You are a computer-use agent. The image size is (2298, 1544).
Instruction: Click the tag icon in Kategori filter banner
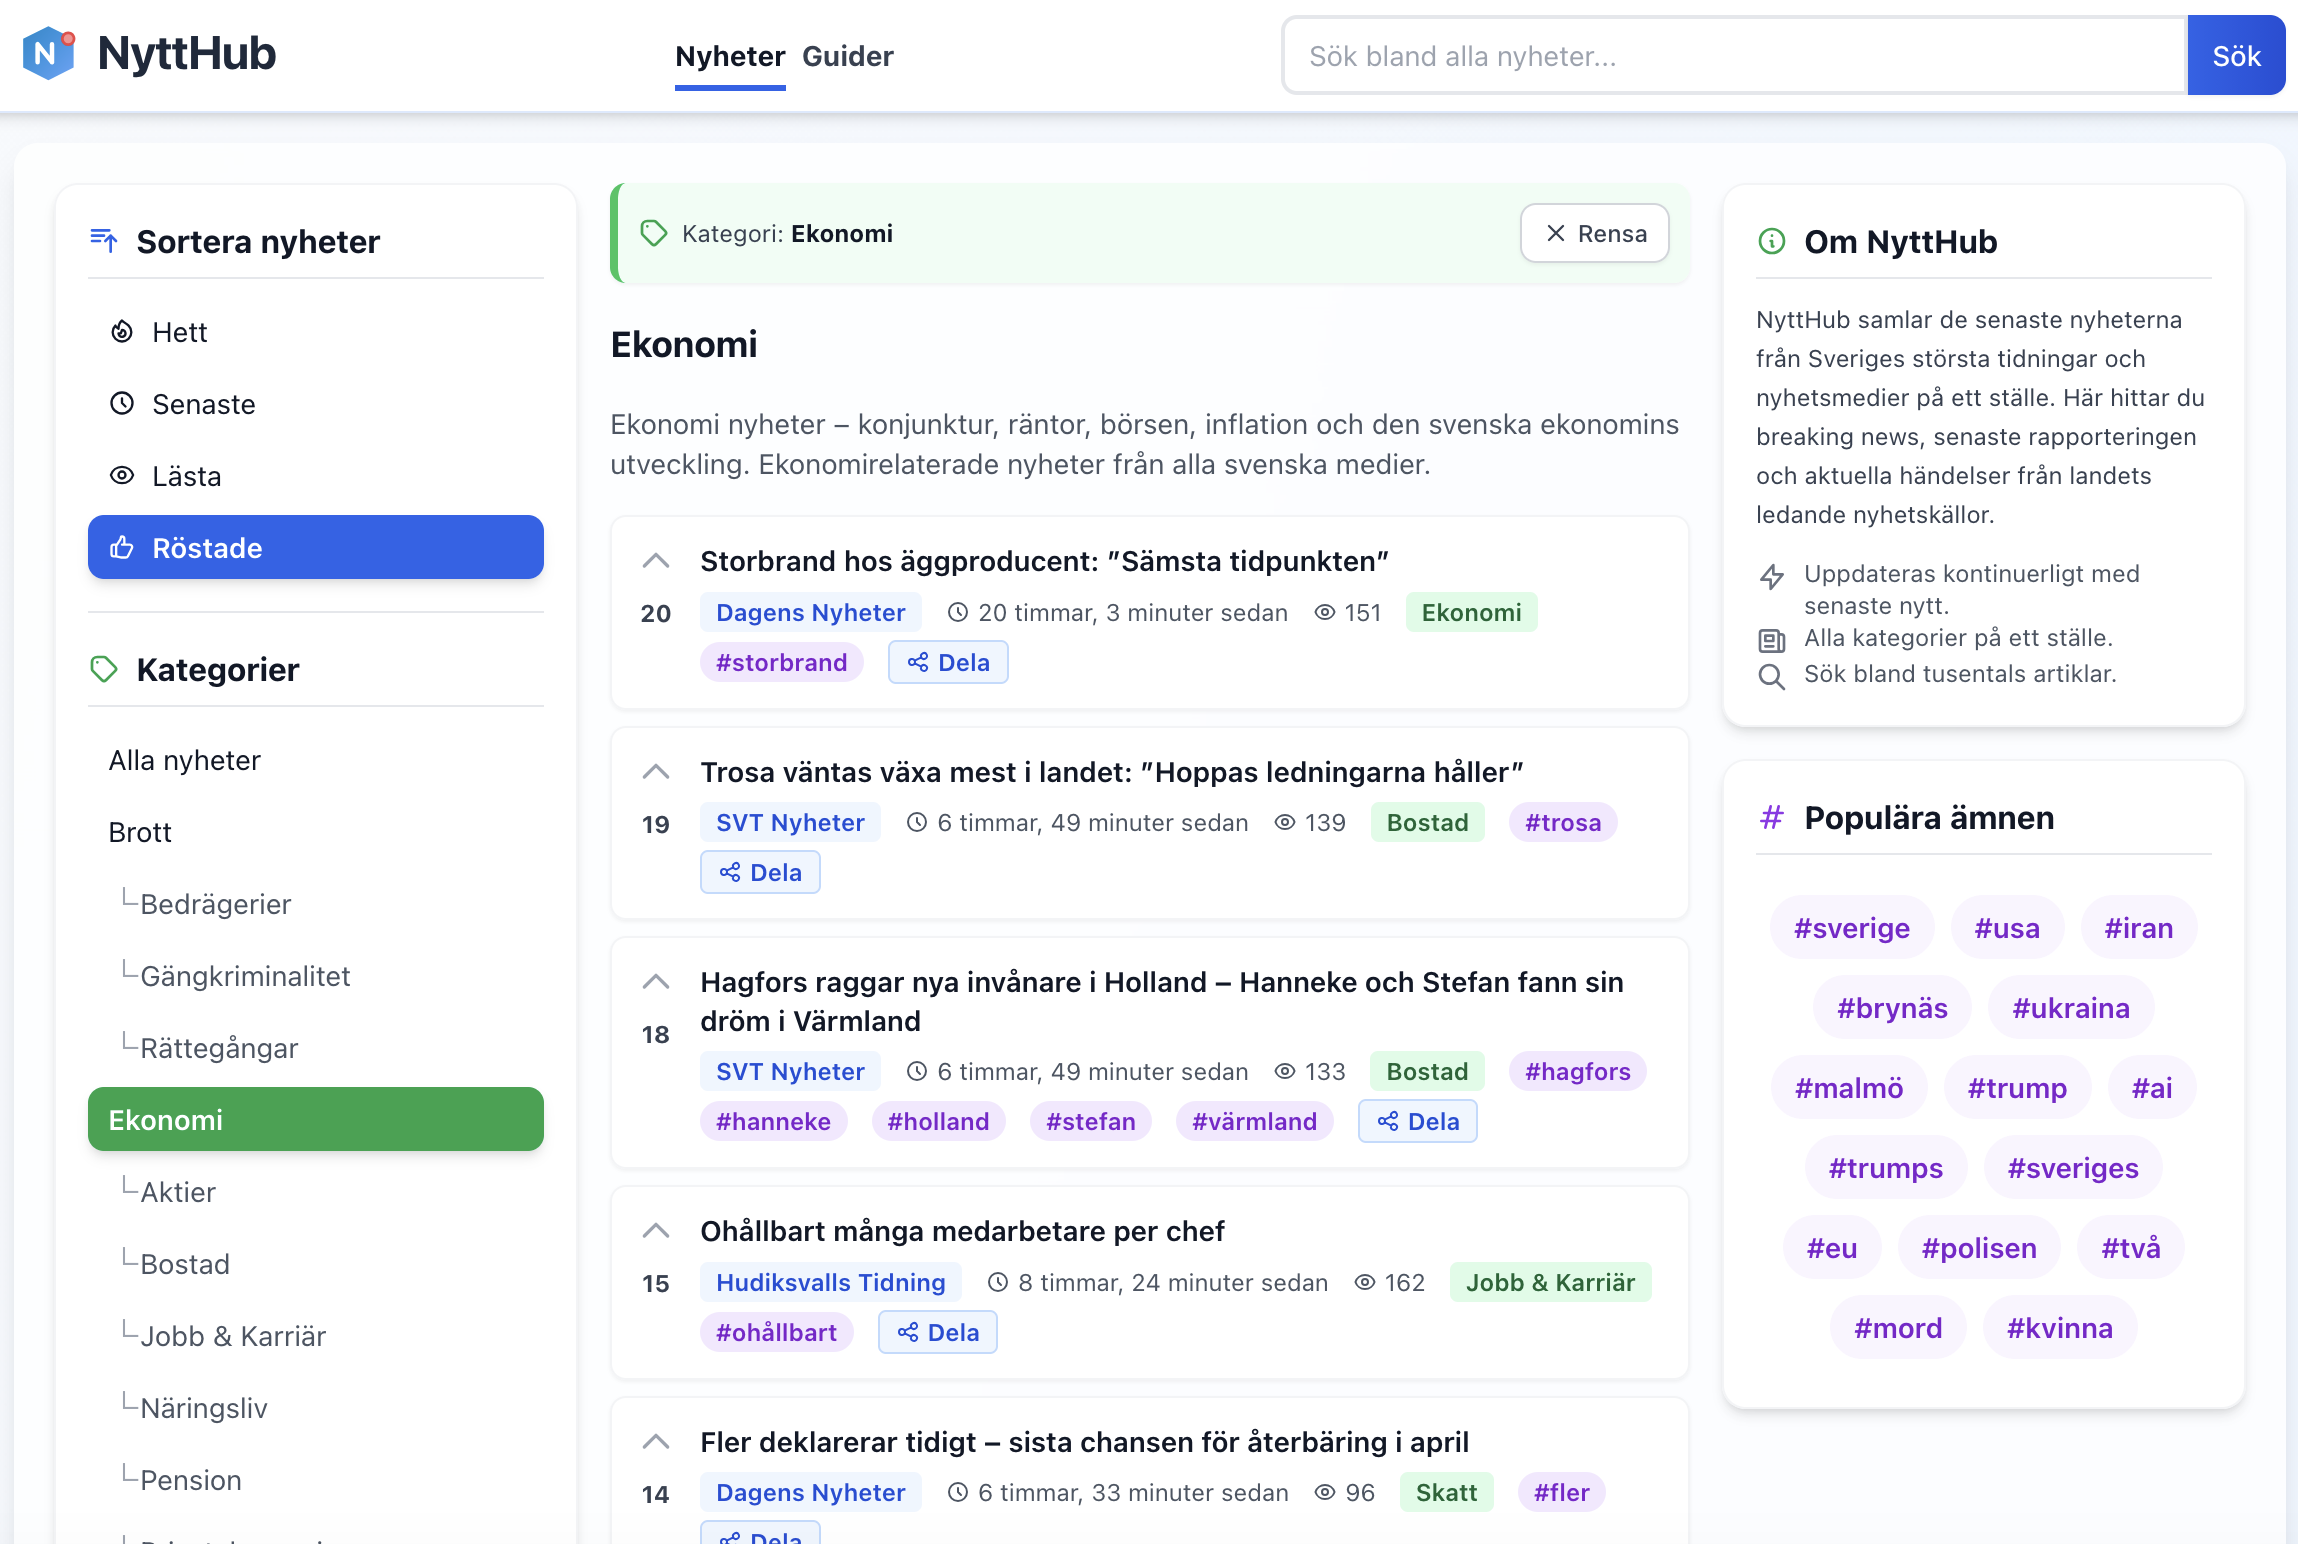pos(653,233)
